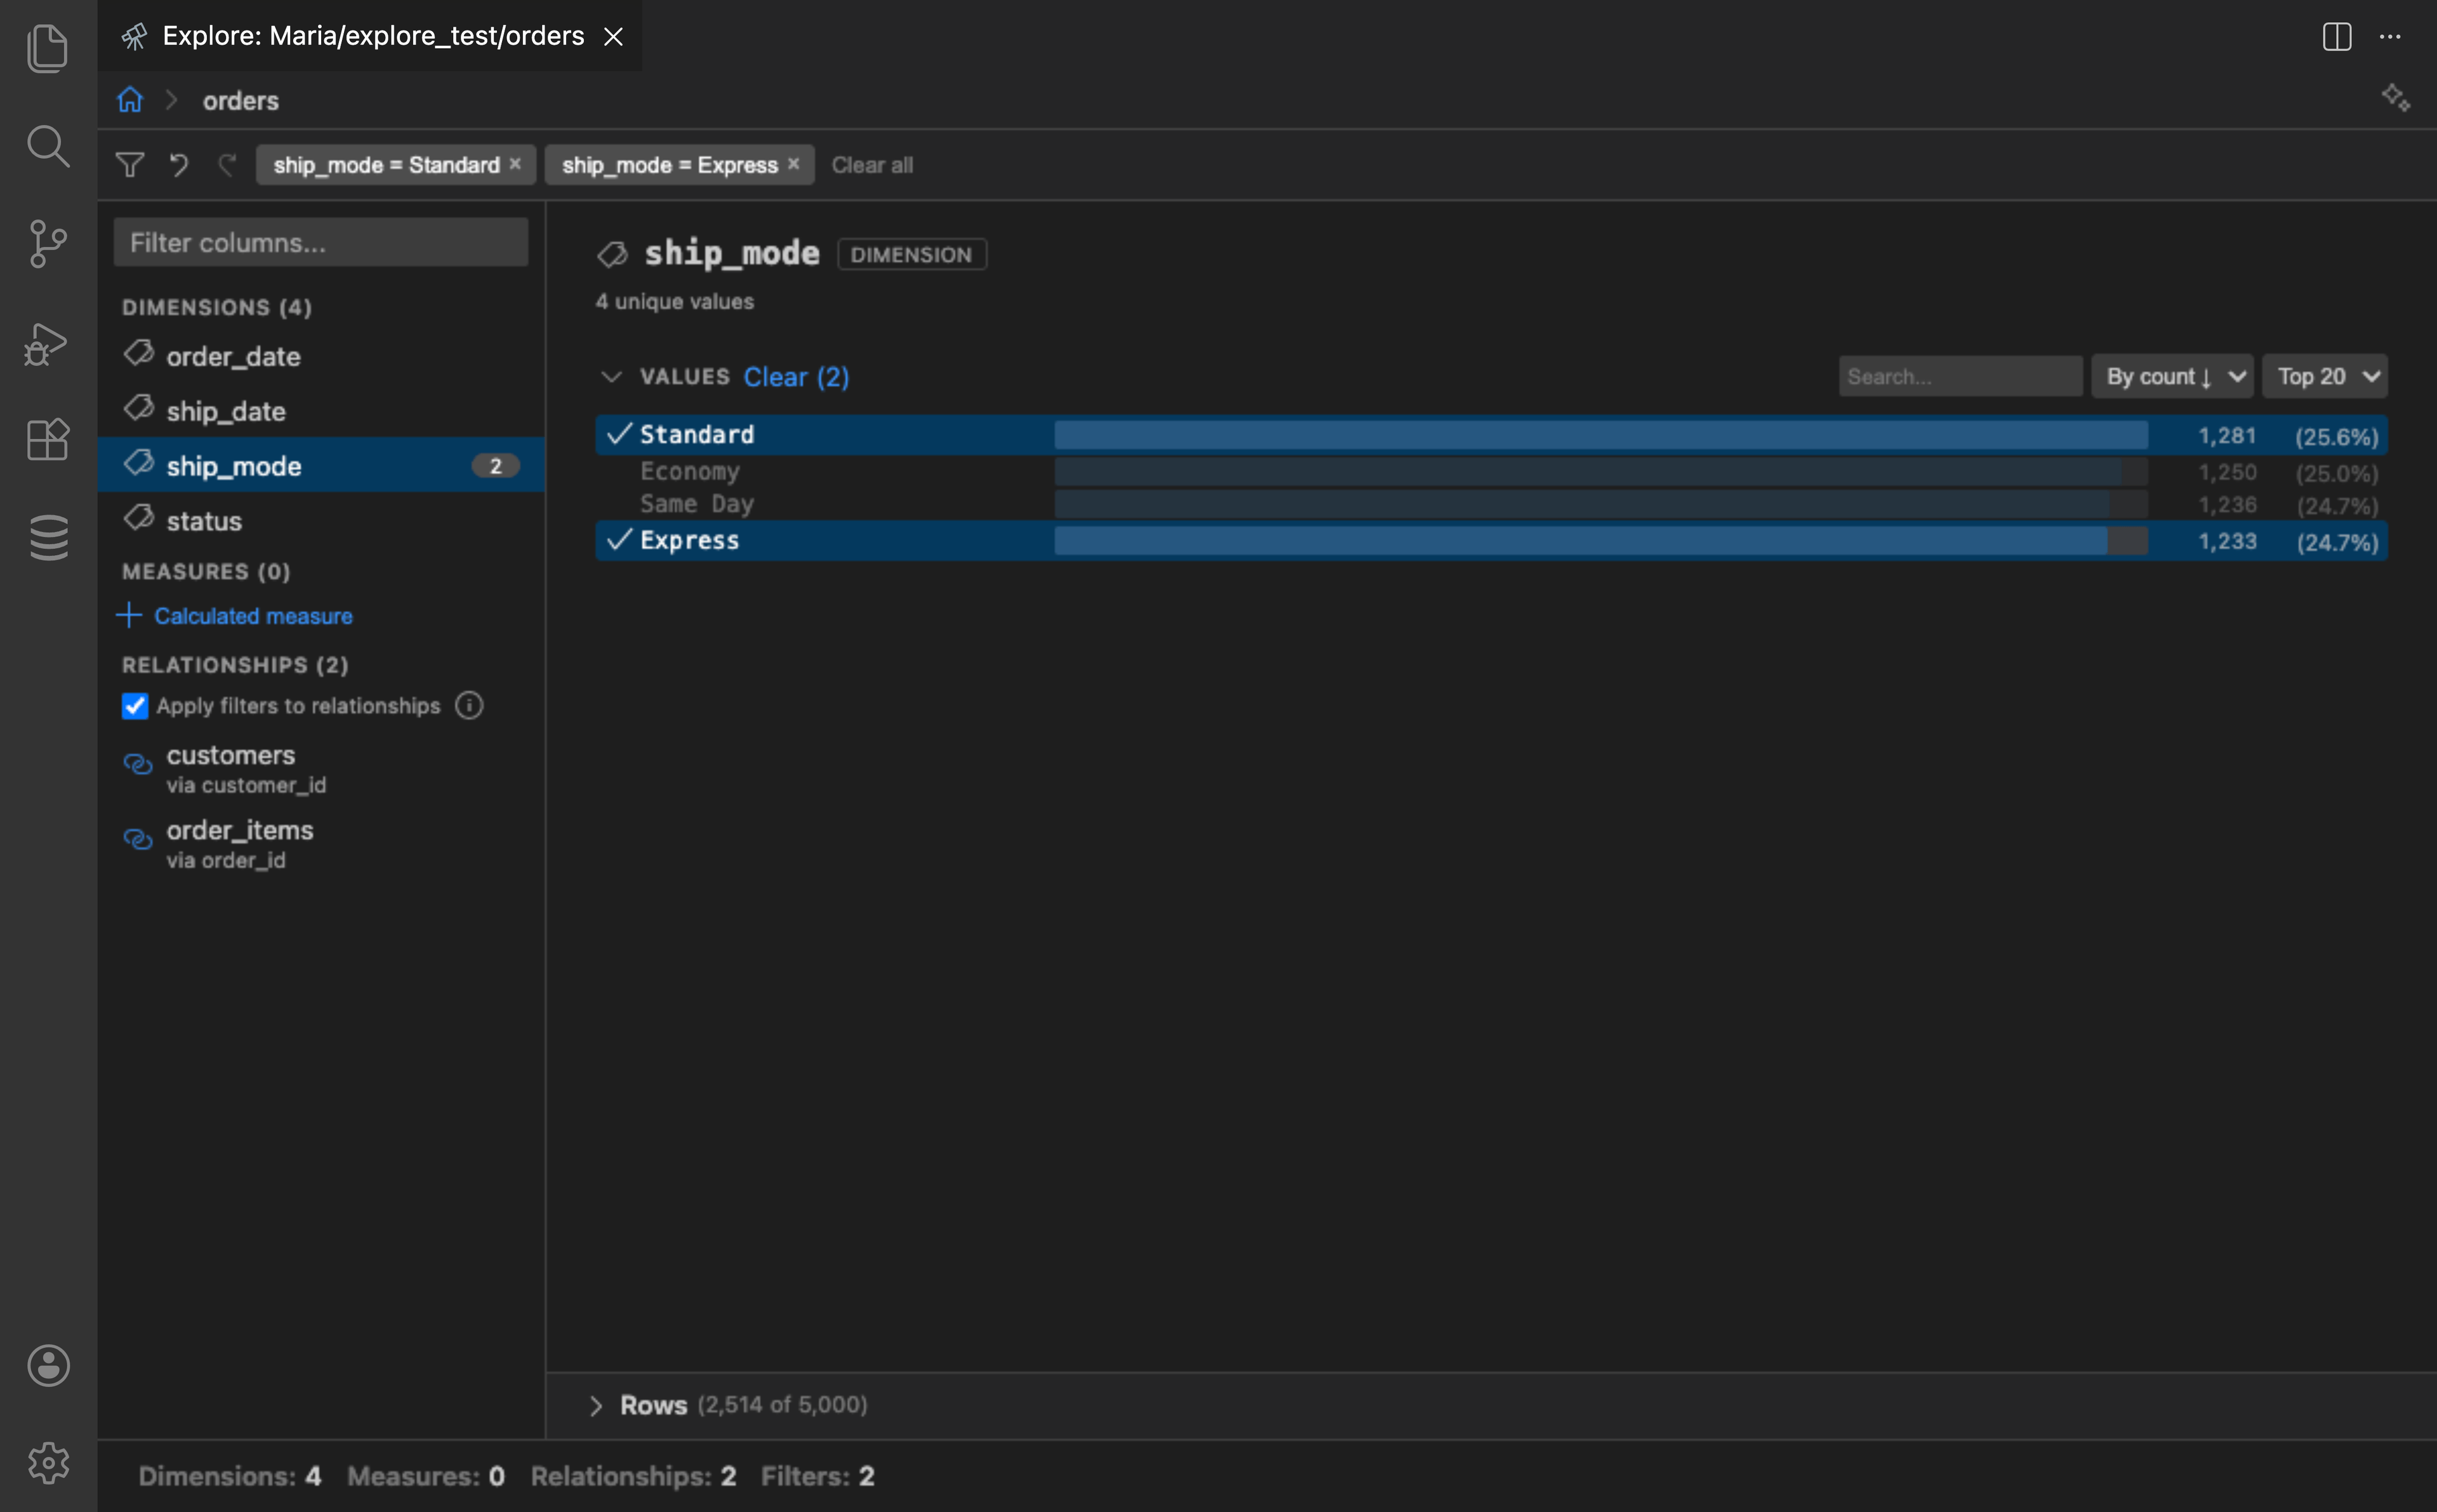Undo the last filter change
The width and height of the screenshot is (2437, 1512).
pyautogui.click(x=178, y=164)
